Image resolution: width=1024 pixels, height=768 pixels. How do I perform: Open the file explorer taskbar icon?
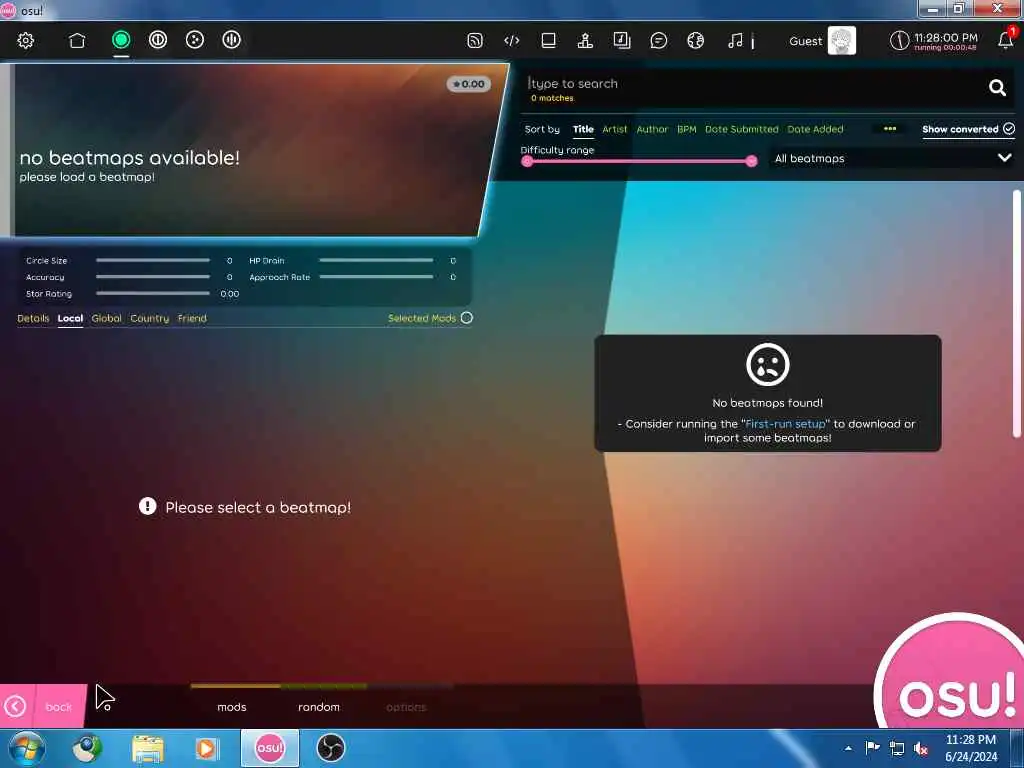(148, 748)
